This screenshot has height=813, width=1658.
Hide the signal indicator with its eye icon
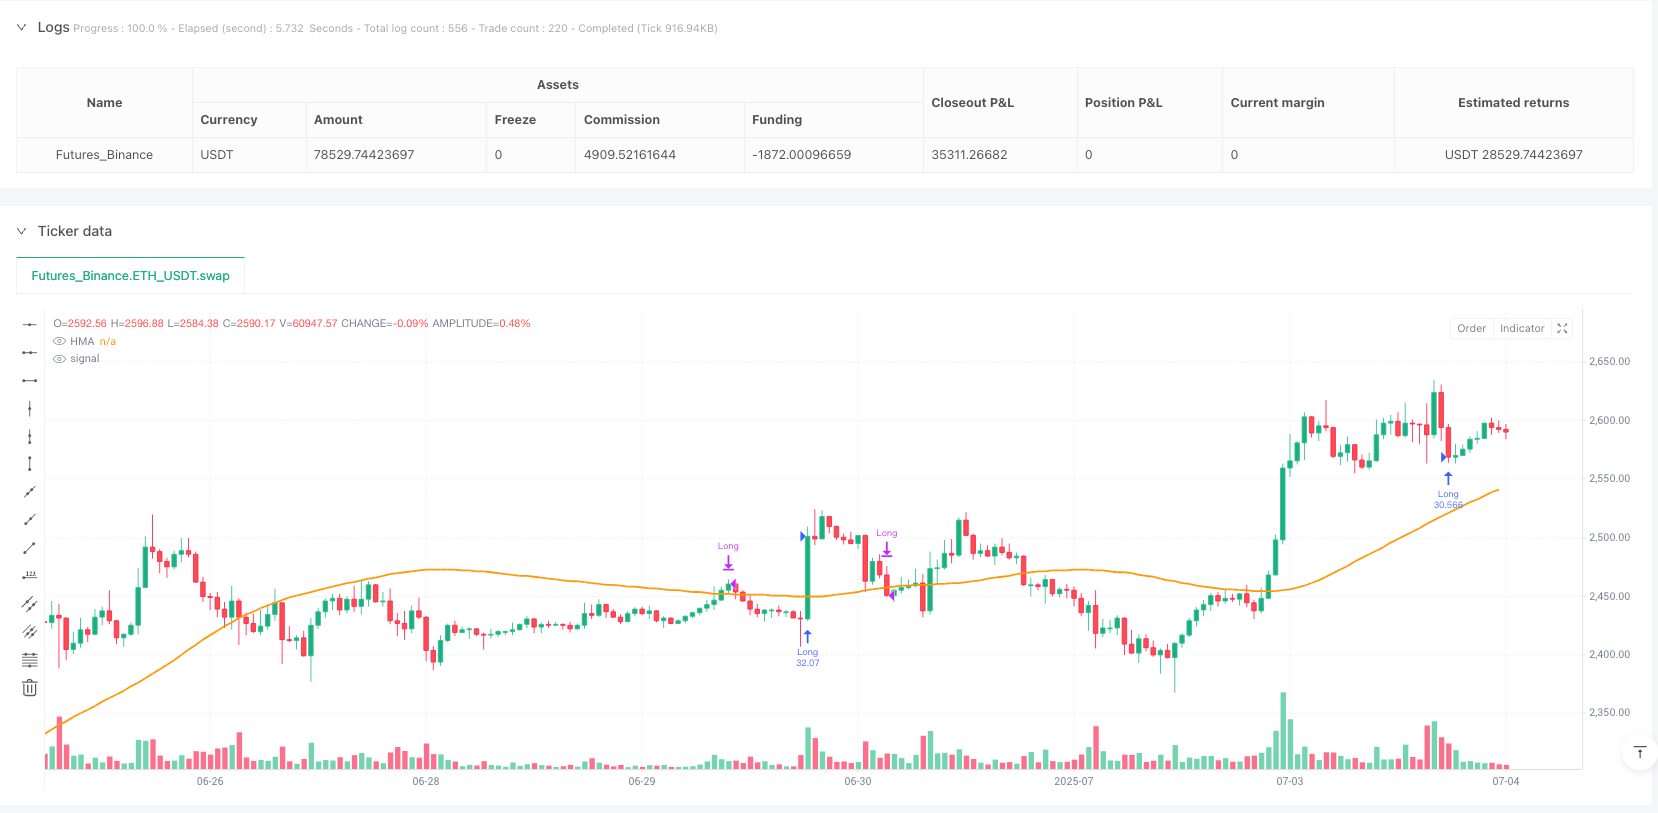[x=59, y=359]
